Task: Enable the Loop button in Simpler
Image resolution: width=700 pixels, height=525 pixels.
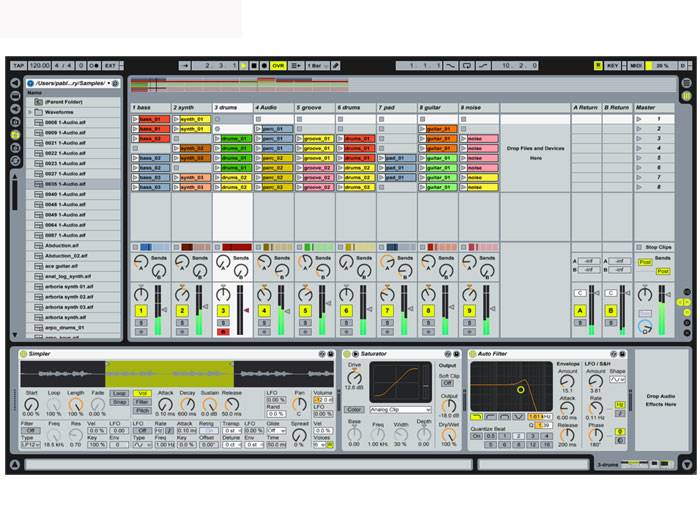Action: 119,393
